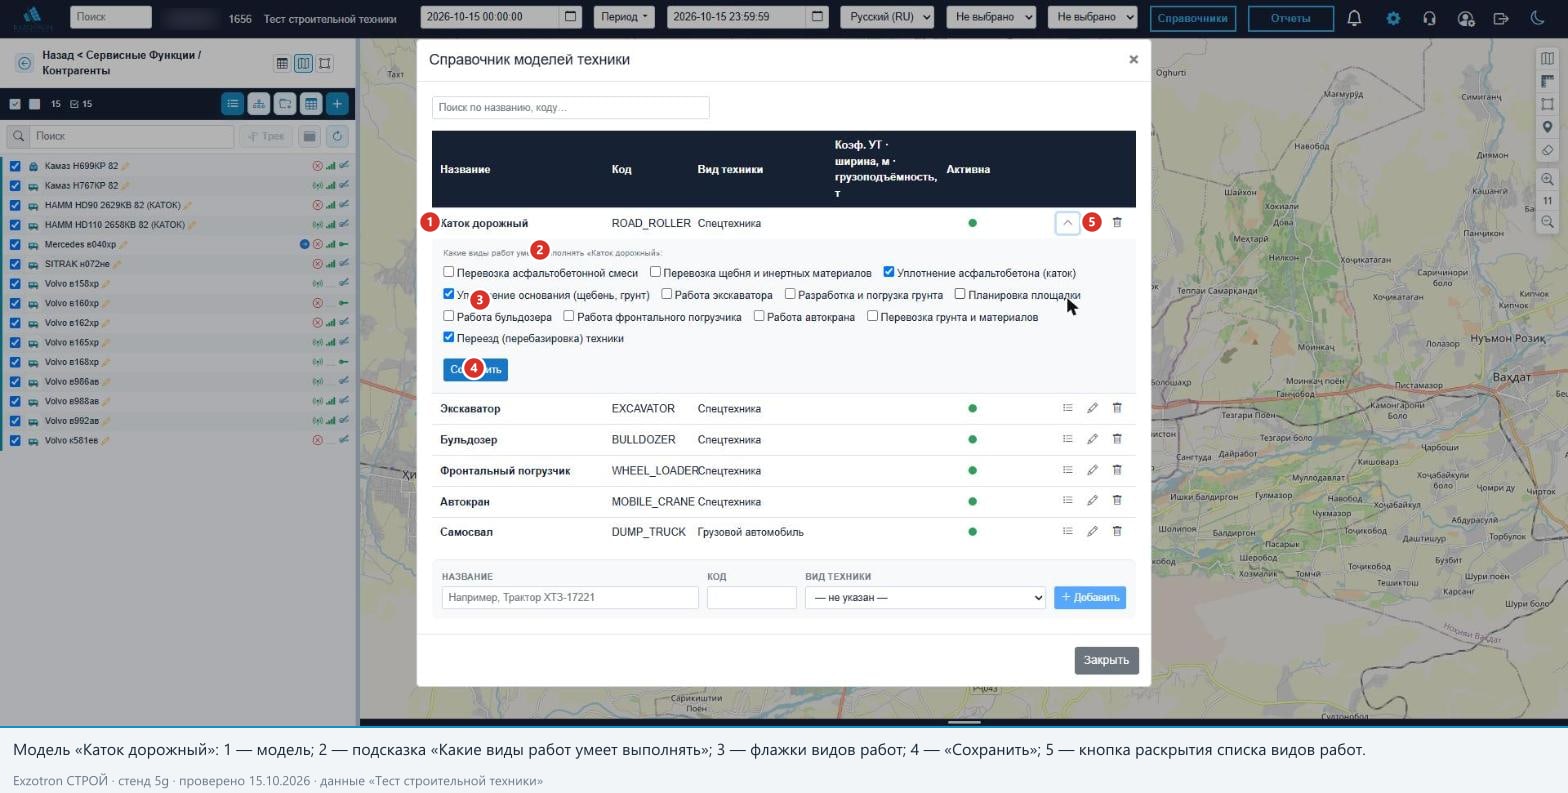Edit the Бульдозер row with pencil icon

(x=1092, y=439)
